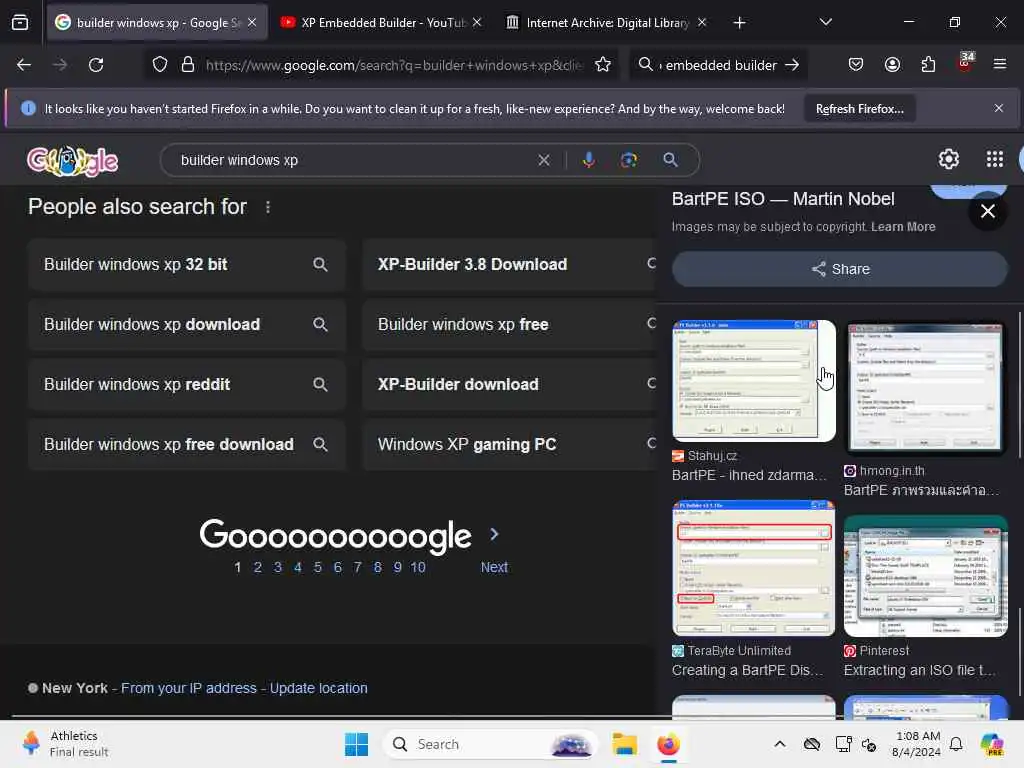Select Builder windows xp free suggestion
The height and width of the screenshot is (768, 1024).
509,325
